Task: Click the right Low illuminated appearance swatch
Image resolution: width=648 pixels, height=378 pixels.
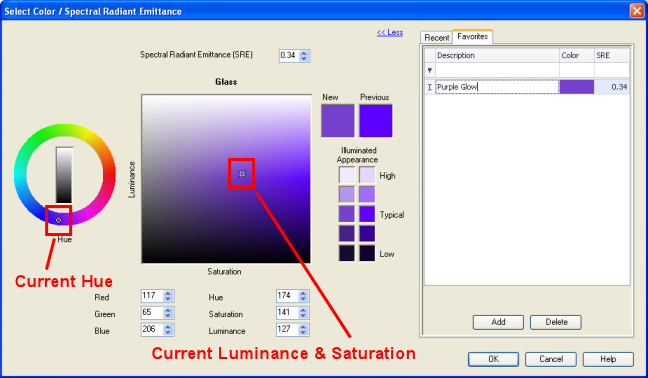Action: point(367,253)
